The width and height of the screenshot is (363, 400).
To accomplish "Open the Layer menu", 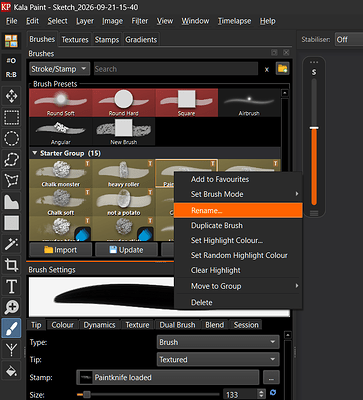I will click(x=85, y=21).
